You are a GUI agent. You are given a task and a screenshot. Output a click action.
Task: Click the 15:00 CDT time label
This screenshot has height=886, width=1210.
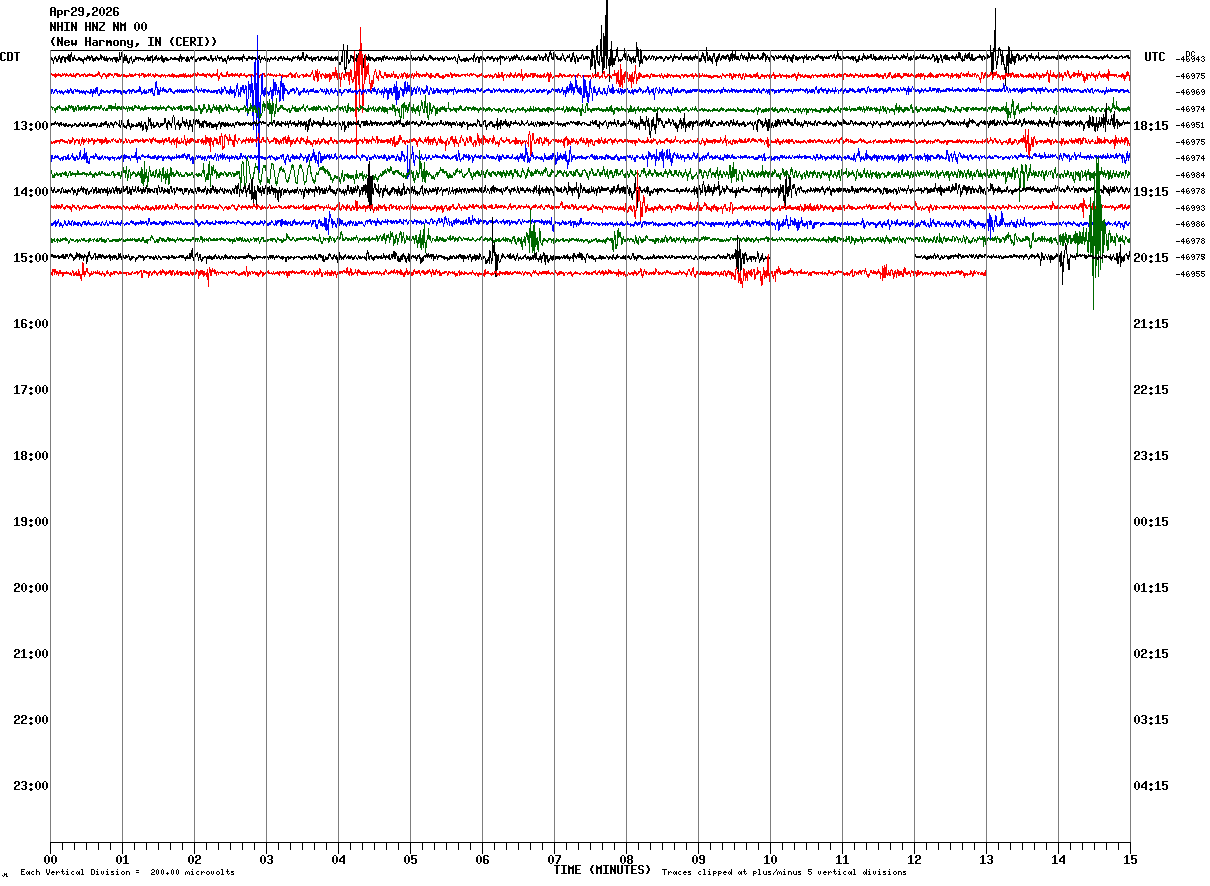(x=31, y=258)
